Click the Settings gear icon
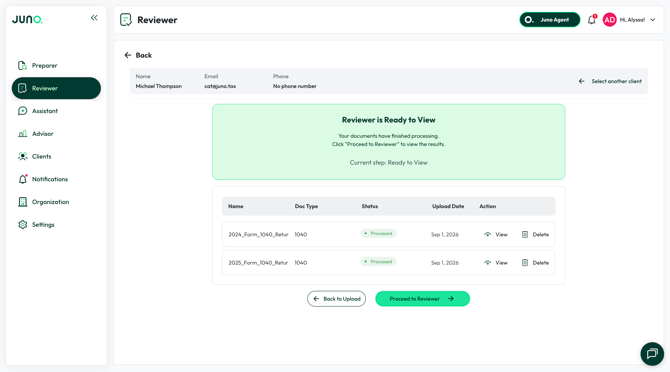Viewport: 670px width, 372px height. point(22,224)
